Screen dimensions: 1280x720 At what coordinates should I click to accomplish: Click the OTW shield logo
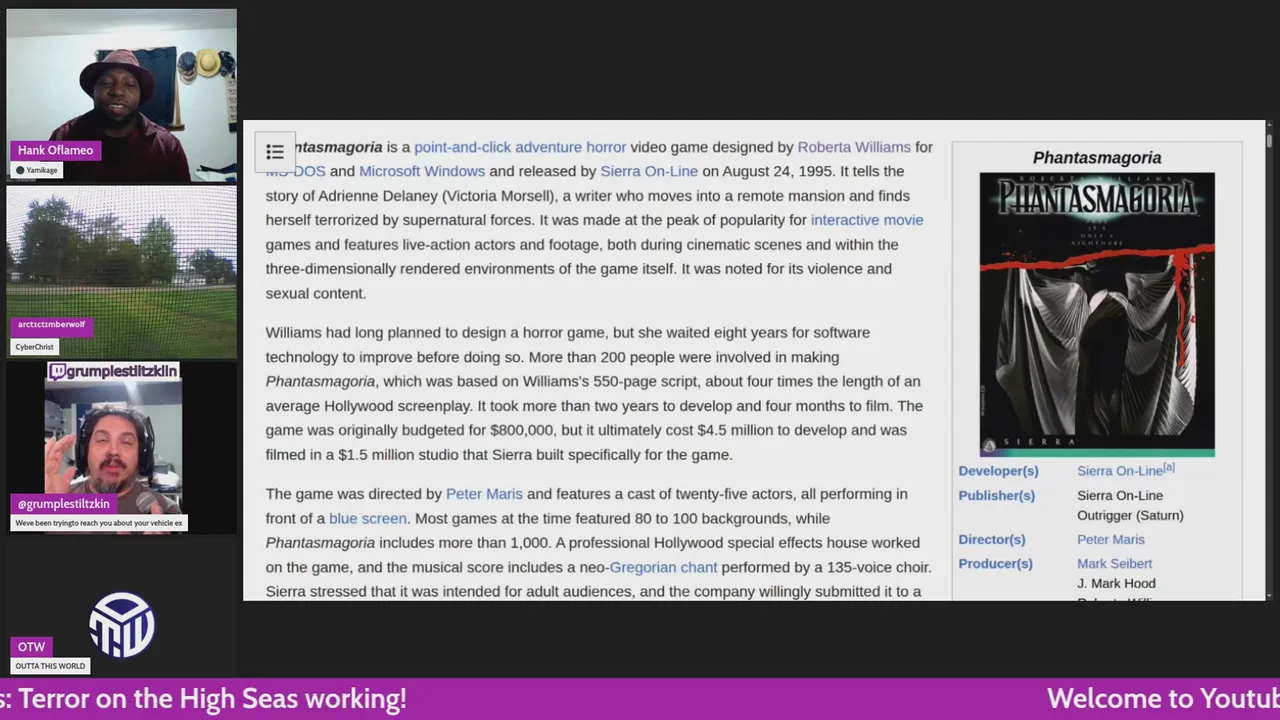tap(122, 625)
